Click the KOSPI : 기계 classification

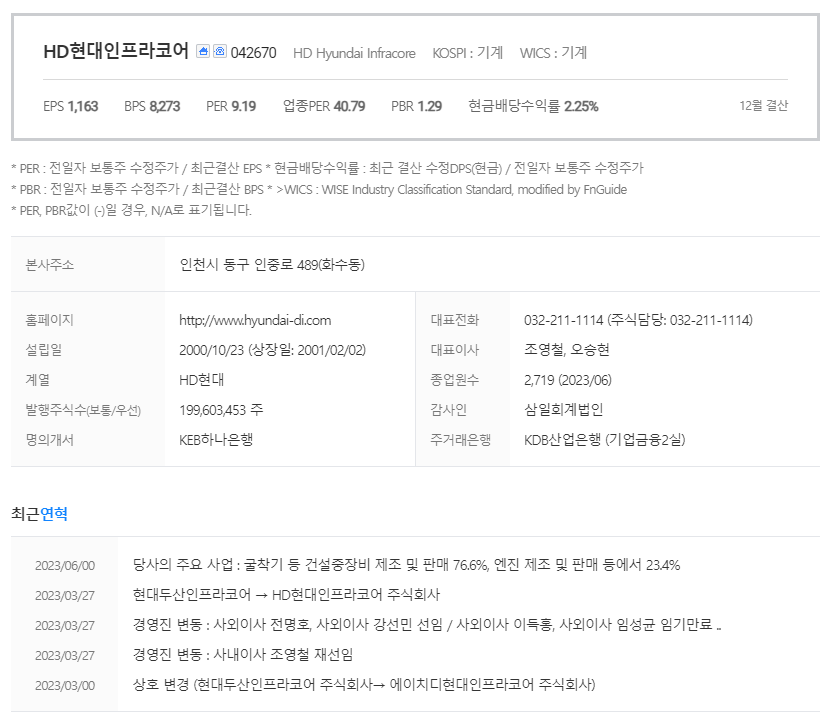(467, 53)
